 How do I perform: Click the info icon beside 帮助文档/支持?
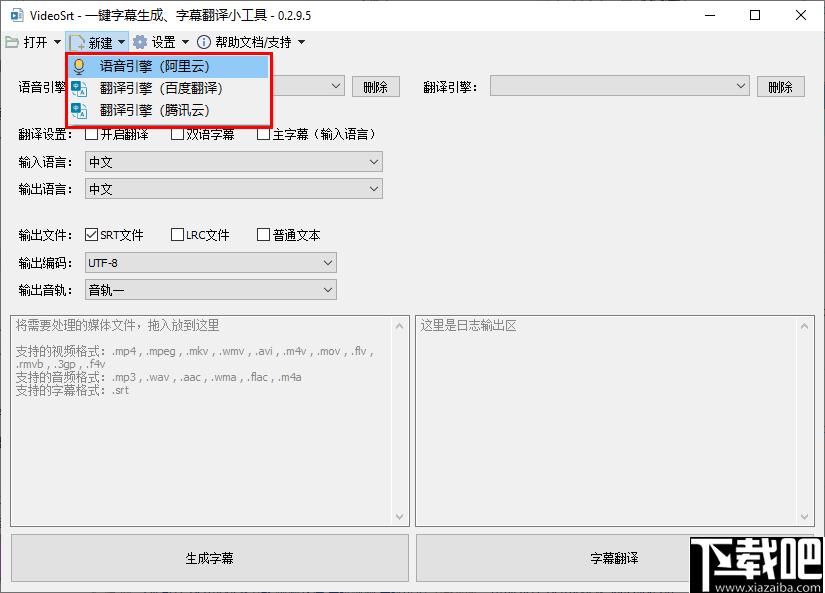(x=204, y=42)
